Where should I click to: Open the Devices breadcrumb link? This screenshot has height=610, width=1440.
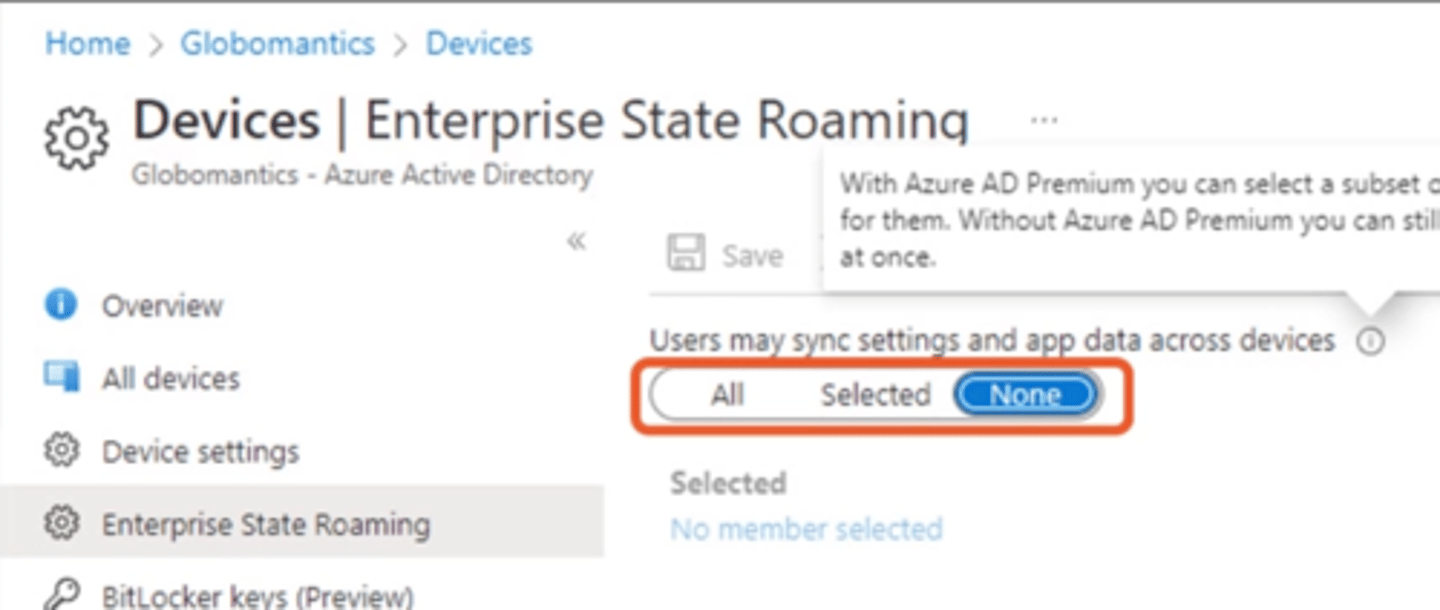coord(479,44)
